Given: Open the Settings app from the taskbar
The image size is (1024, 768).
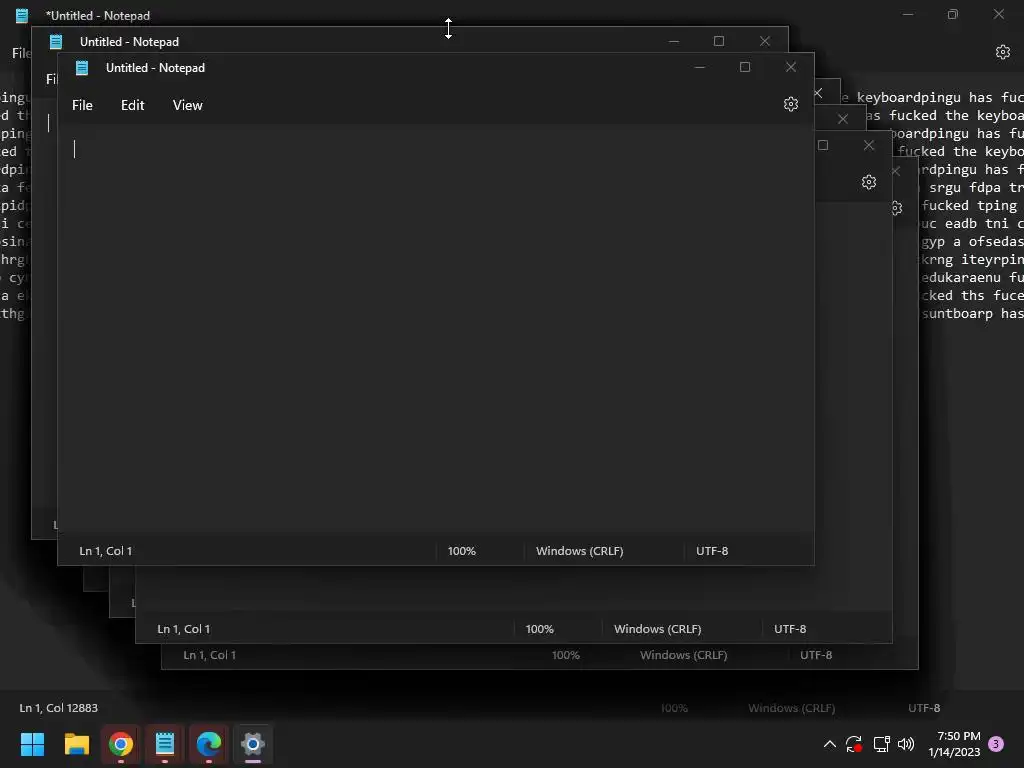Looking at the screenshot, I should coord(253,744).
